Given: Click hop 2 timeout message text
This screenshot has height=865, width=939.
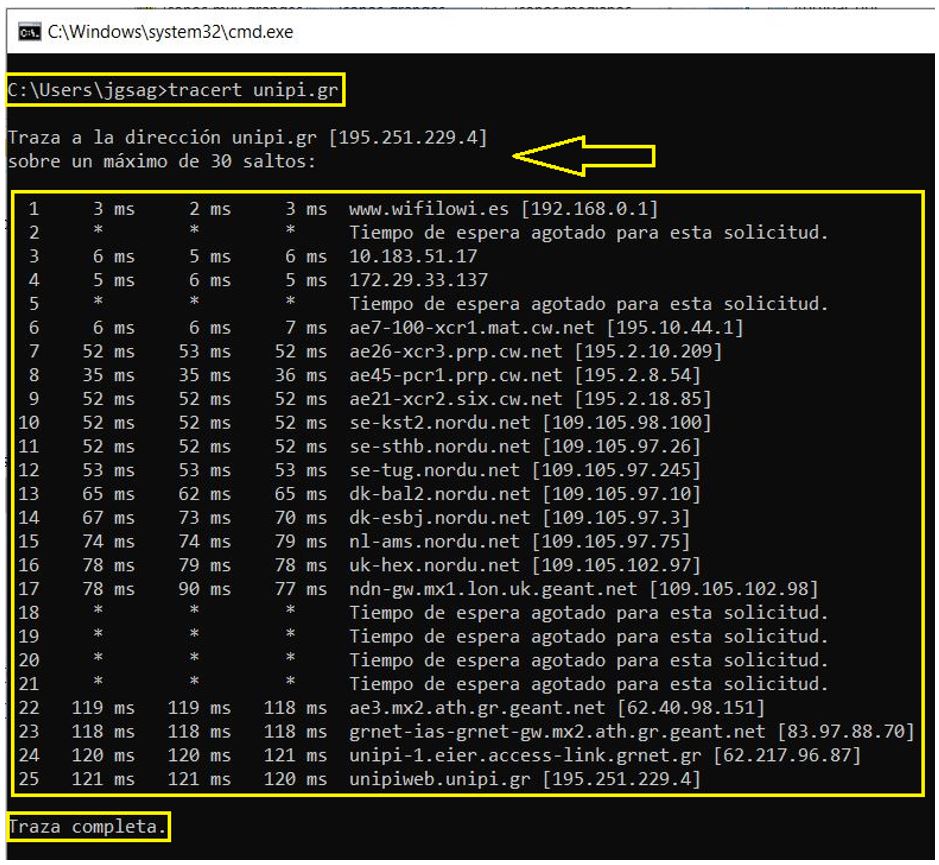Looking at the screenshot, I should pos(589,232).
